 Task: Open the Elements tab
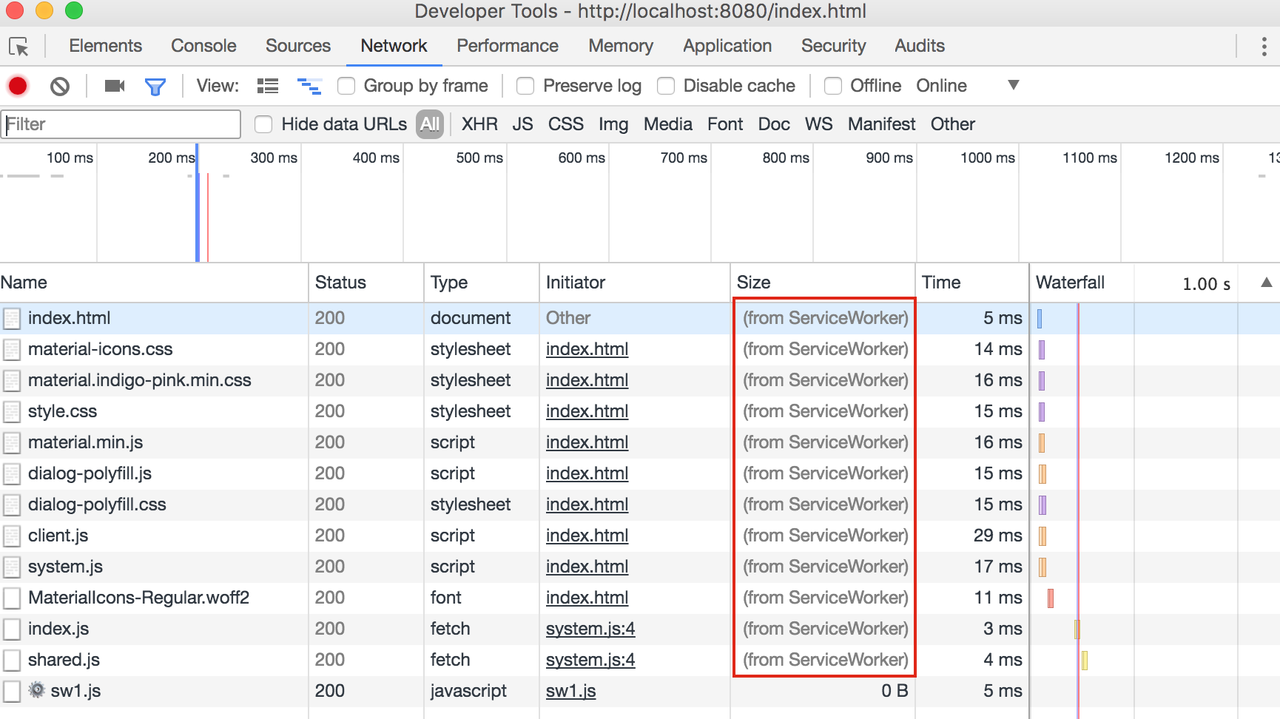click(x=105, y=46)
